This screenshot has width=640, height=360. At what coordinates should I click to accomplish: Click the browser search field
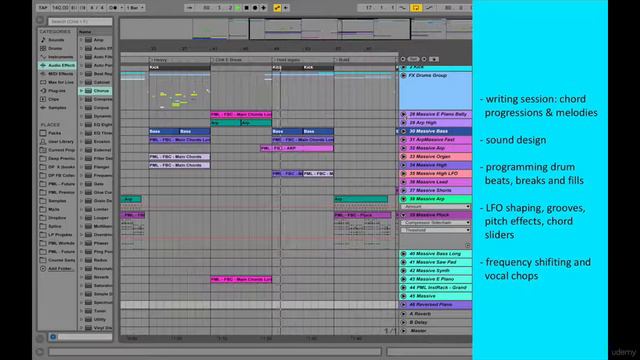click(x=80, y=21)
